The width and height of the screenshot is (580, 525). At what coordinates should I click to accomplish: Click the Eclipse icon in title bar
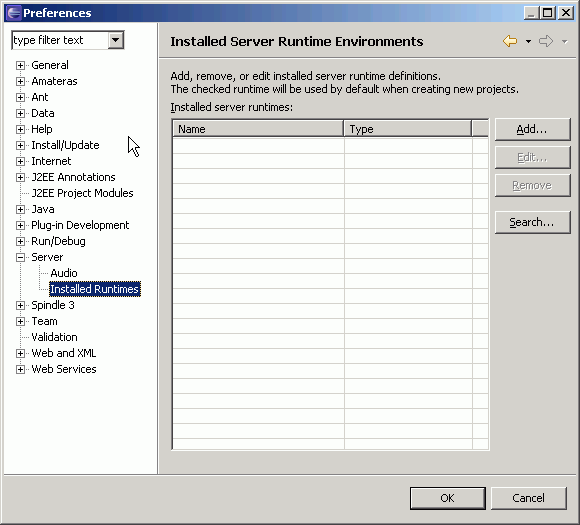[14, 13]
